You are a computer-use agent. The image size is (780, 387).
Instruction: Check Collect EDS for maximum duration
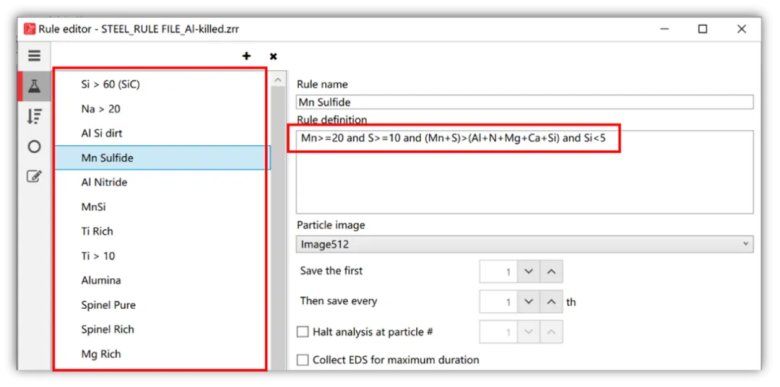tap(302, 360)
